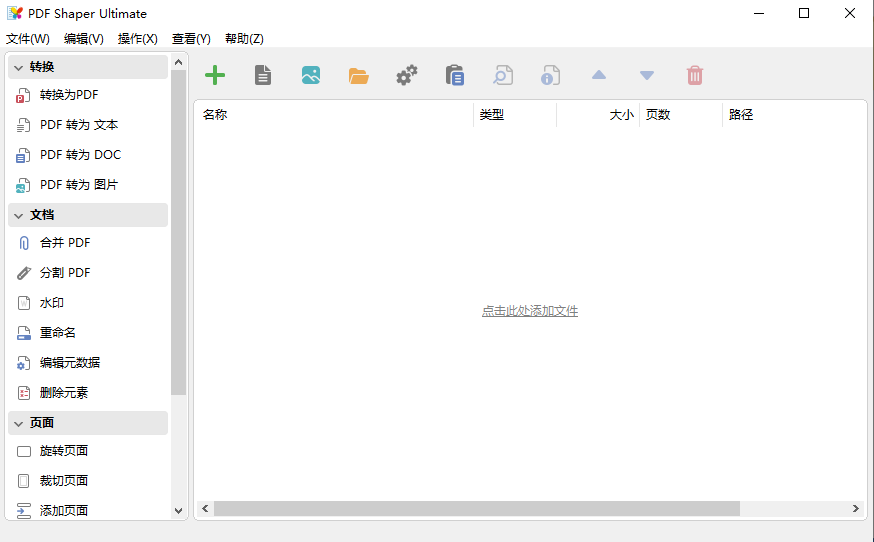Select the 合并 PDF label

pyautogui.click(x=65, y=243)
